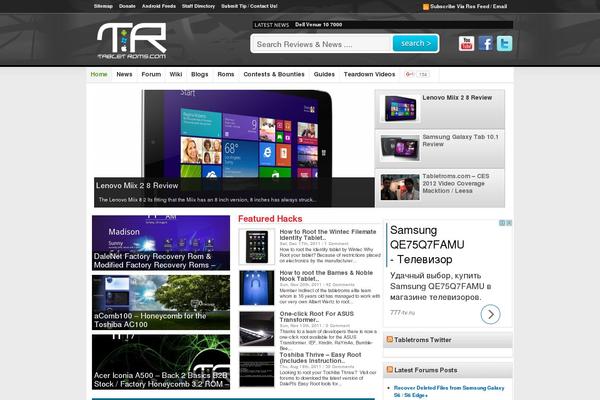The image size is (600, 400).
Task: Open the Facebook page icon
Action: pos(486,44)
